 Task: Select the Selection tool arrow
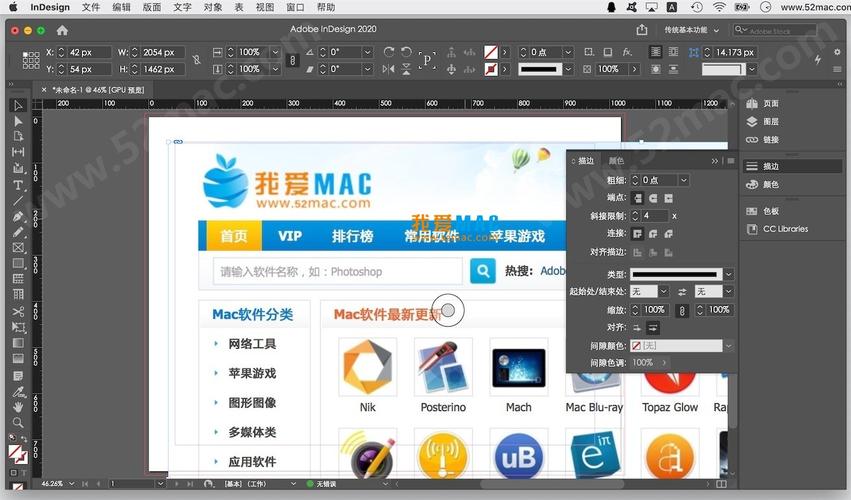[18, 105]
